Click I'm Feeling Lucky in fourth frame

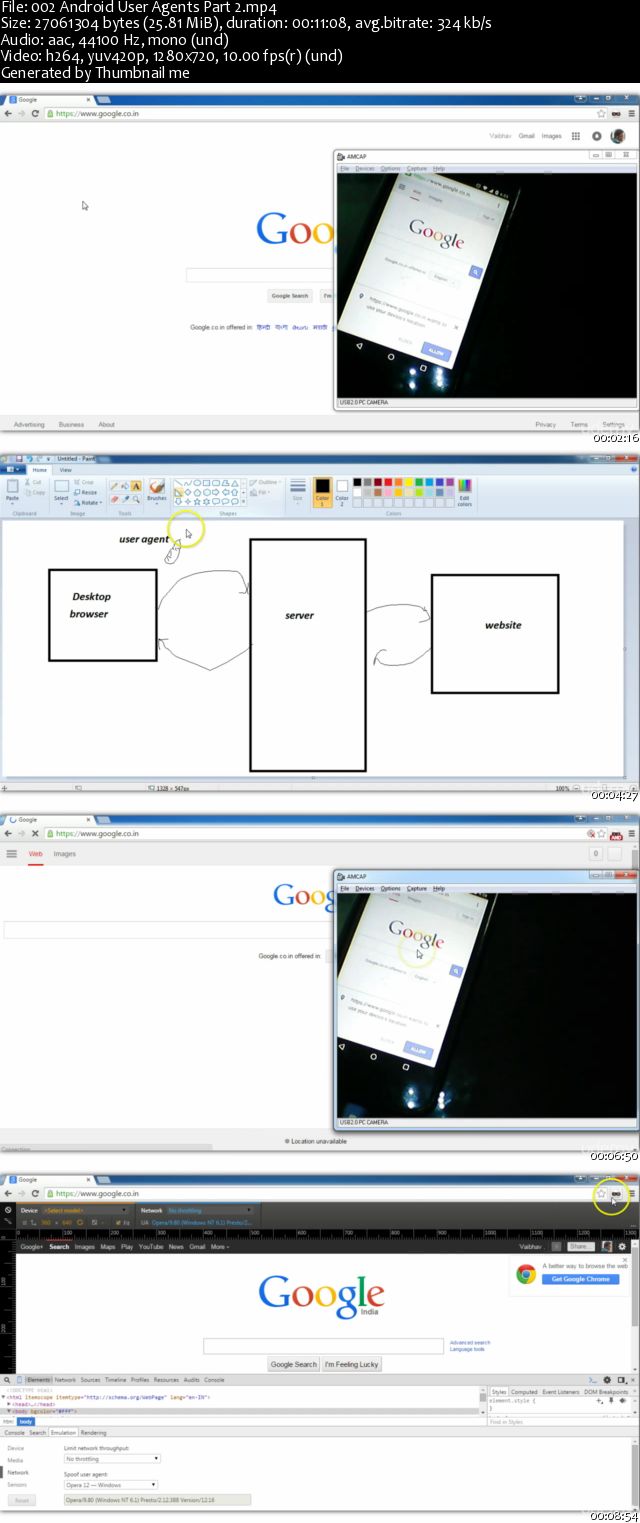click(x=352, y=1364)
